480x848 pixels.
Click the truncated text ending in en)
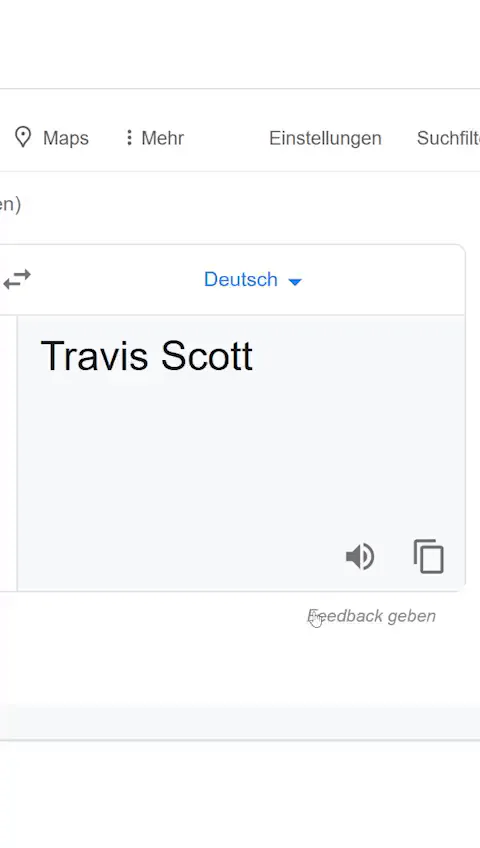[x=10, y=204]
